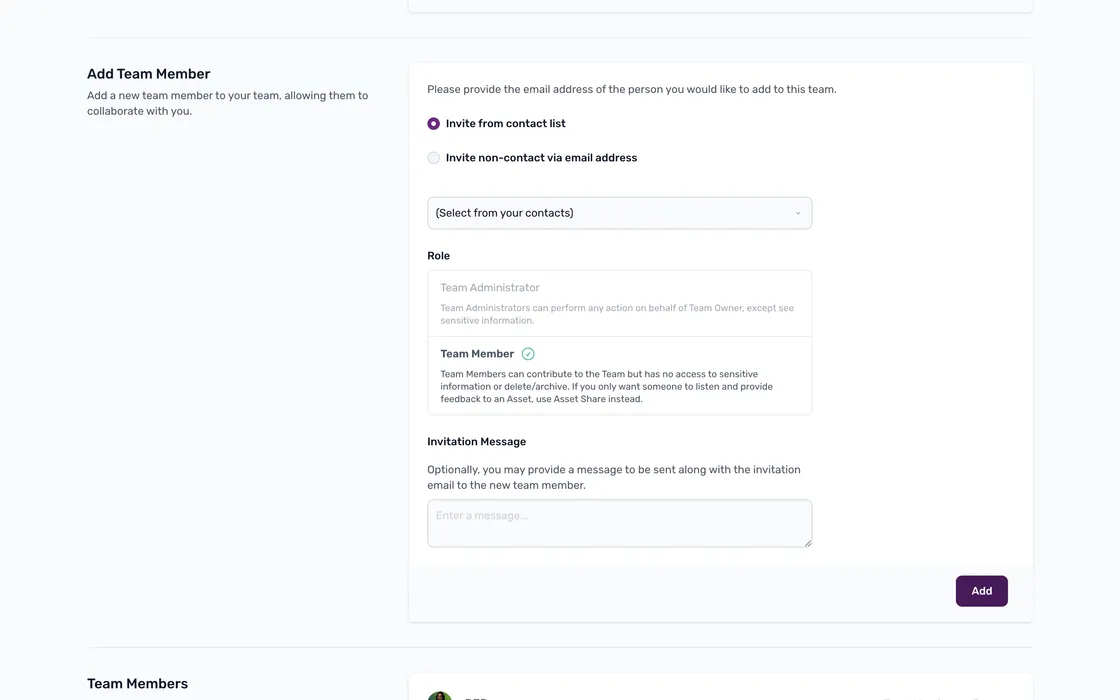Click the team member avatar thumbnail
The width and height of the screenshot is (1120, 700).
tap(439, 696)
